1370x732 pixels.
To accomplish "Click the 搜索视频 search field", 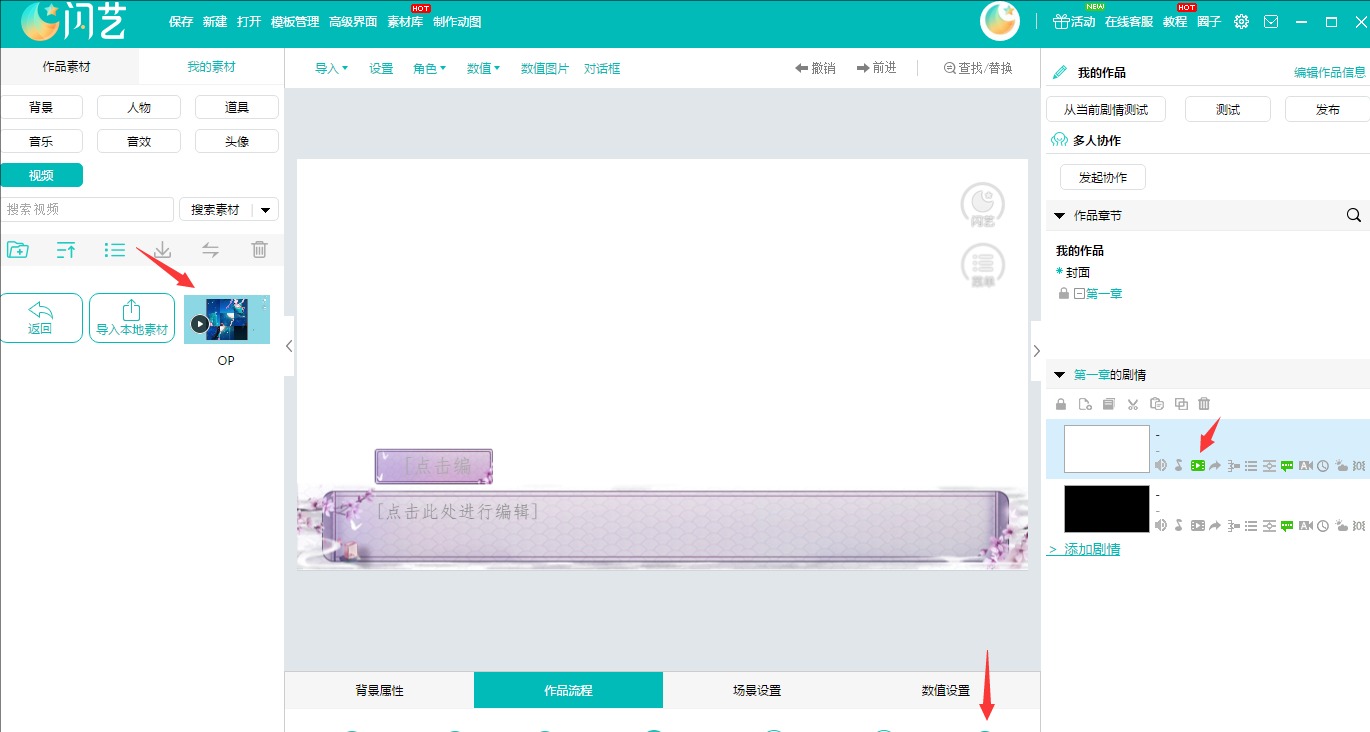I will tap(87, 209).
